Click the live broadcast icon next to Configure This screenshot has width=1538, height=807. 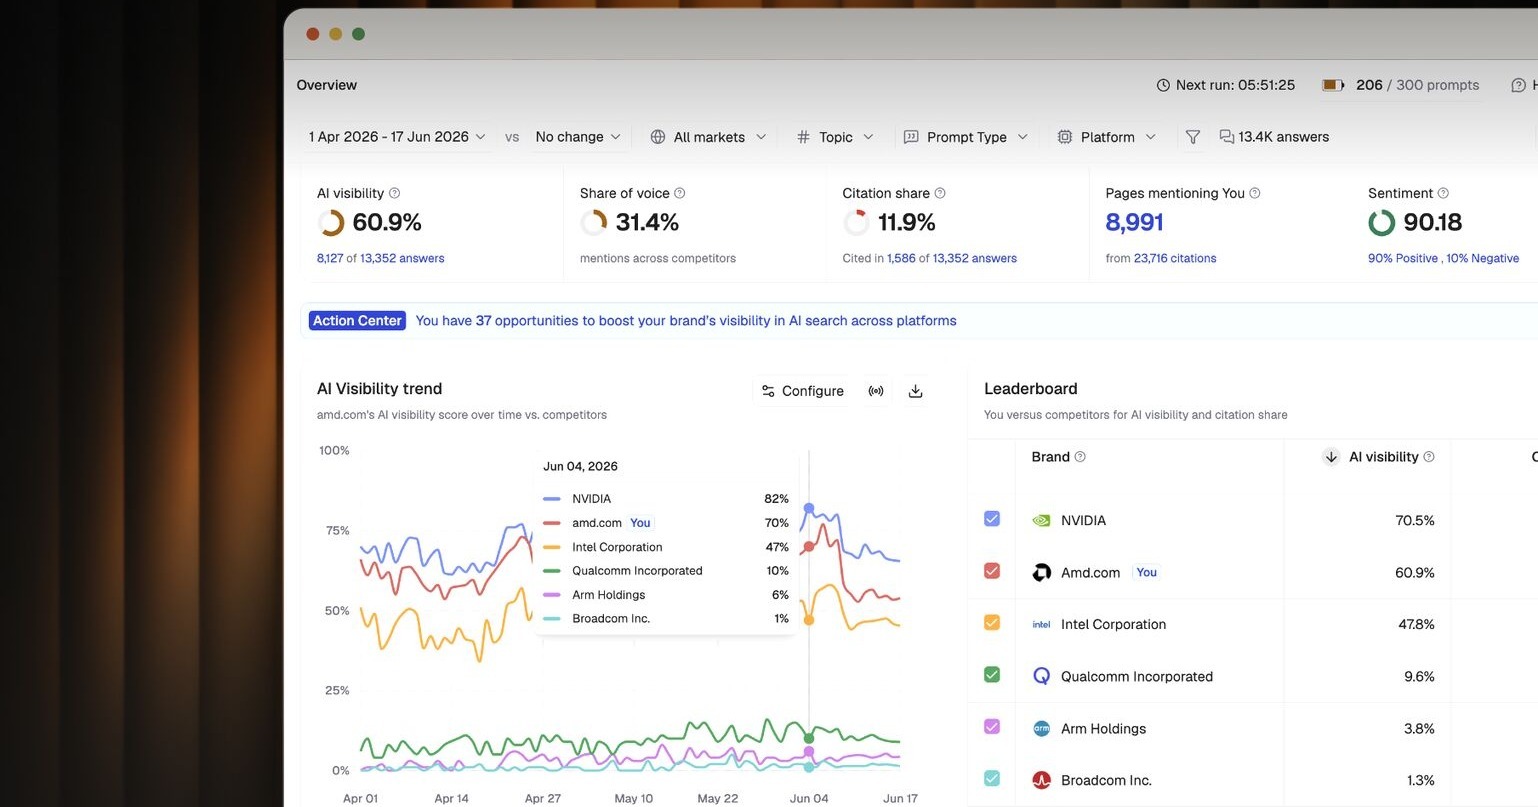[x=876, y=391]
